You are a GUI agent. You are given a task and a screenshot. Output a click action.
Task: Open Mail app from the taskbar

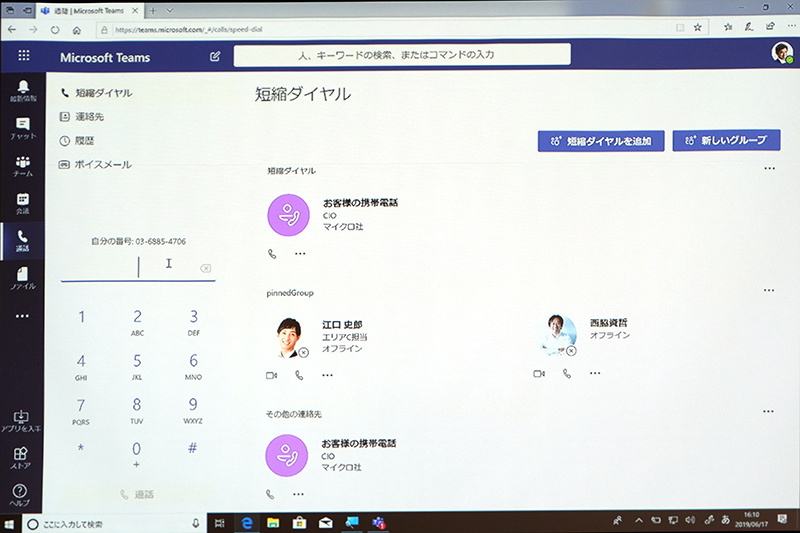click(326, 523)
